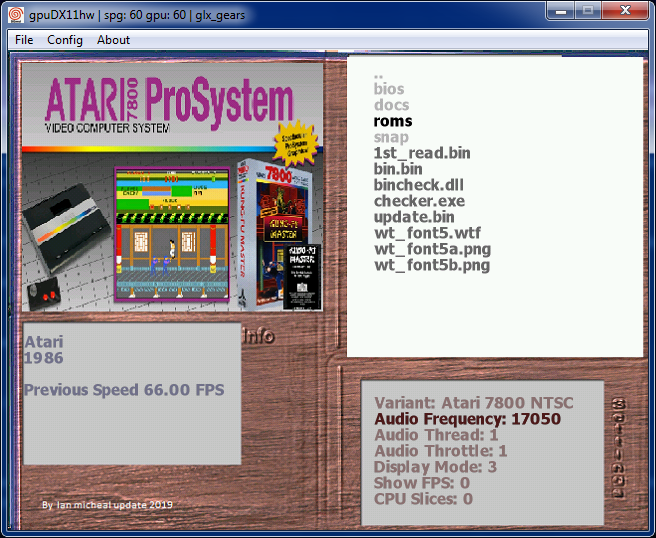The image size is (656, 538).
Task: Open the About menu
Action: point(113,40)
